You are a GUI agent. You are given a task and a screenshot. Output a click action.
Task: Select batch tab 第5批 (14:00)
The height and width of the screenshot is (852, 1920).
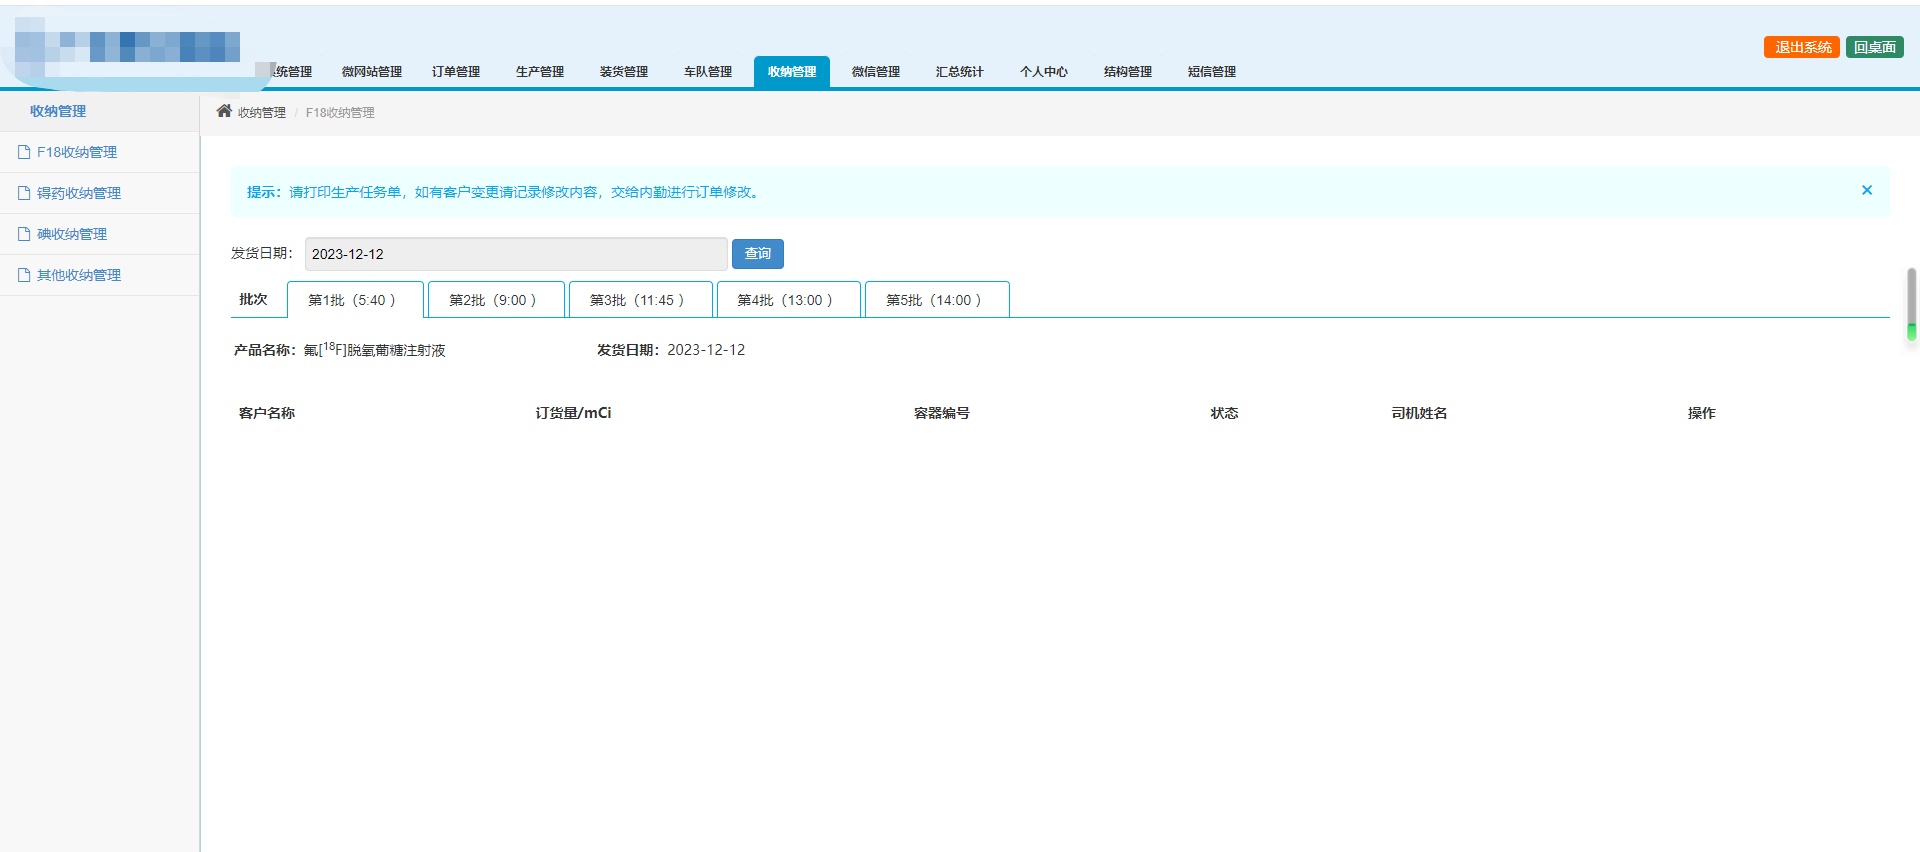(937, 300)
